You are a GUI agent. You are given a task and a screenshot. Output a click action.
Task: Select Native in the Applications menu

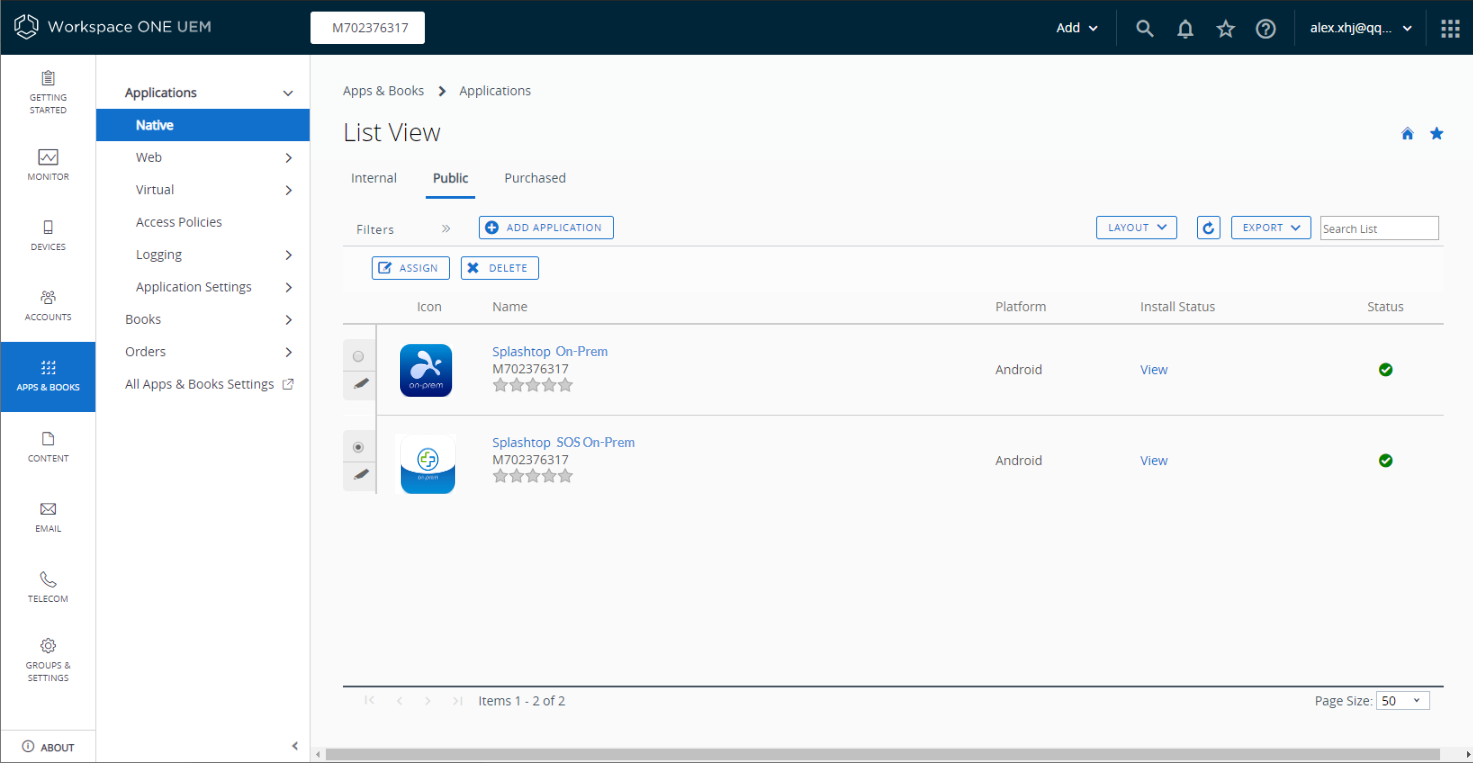[x=203, y=125]
